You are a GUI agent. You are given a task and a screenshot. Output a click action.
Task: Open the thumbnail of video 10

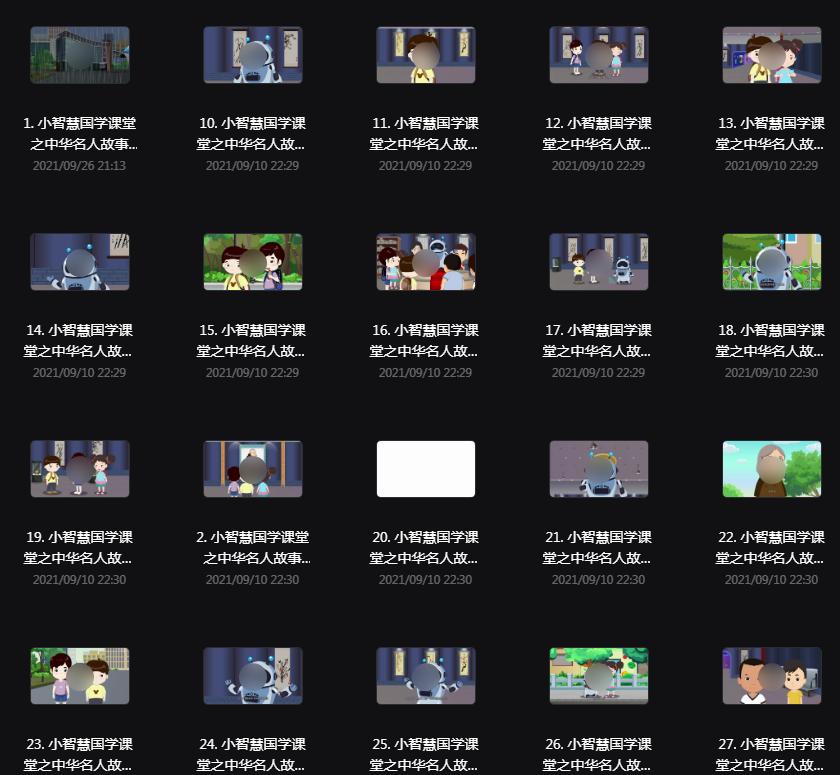click(253, 55)
